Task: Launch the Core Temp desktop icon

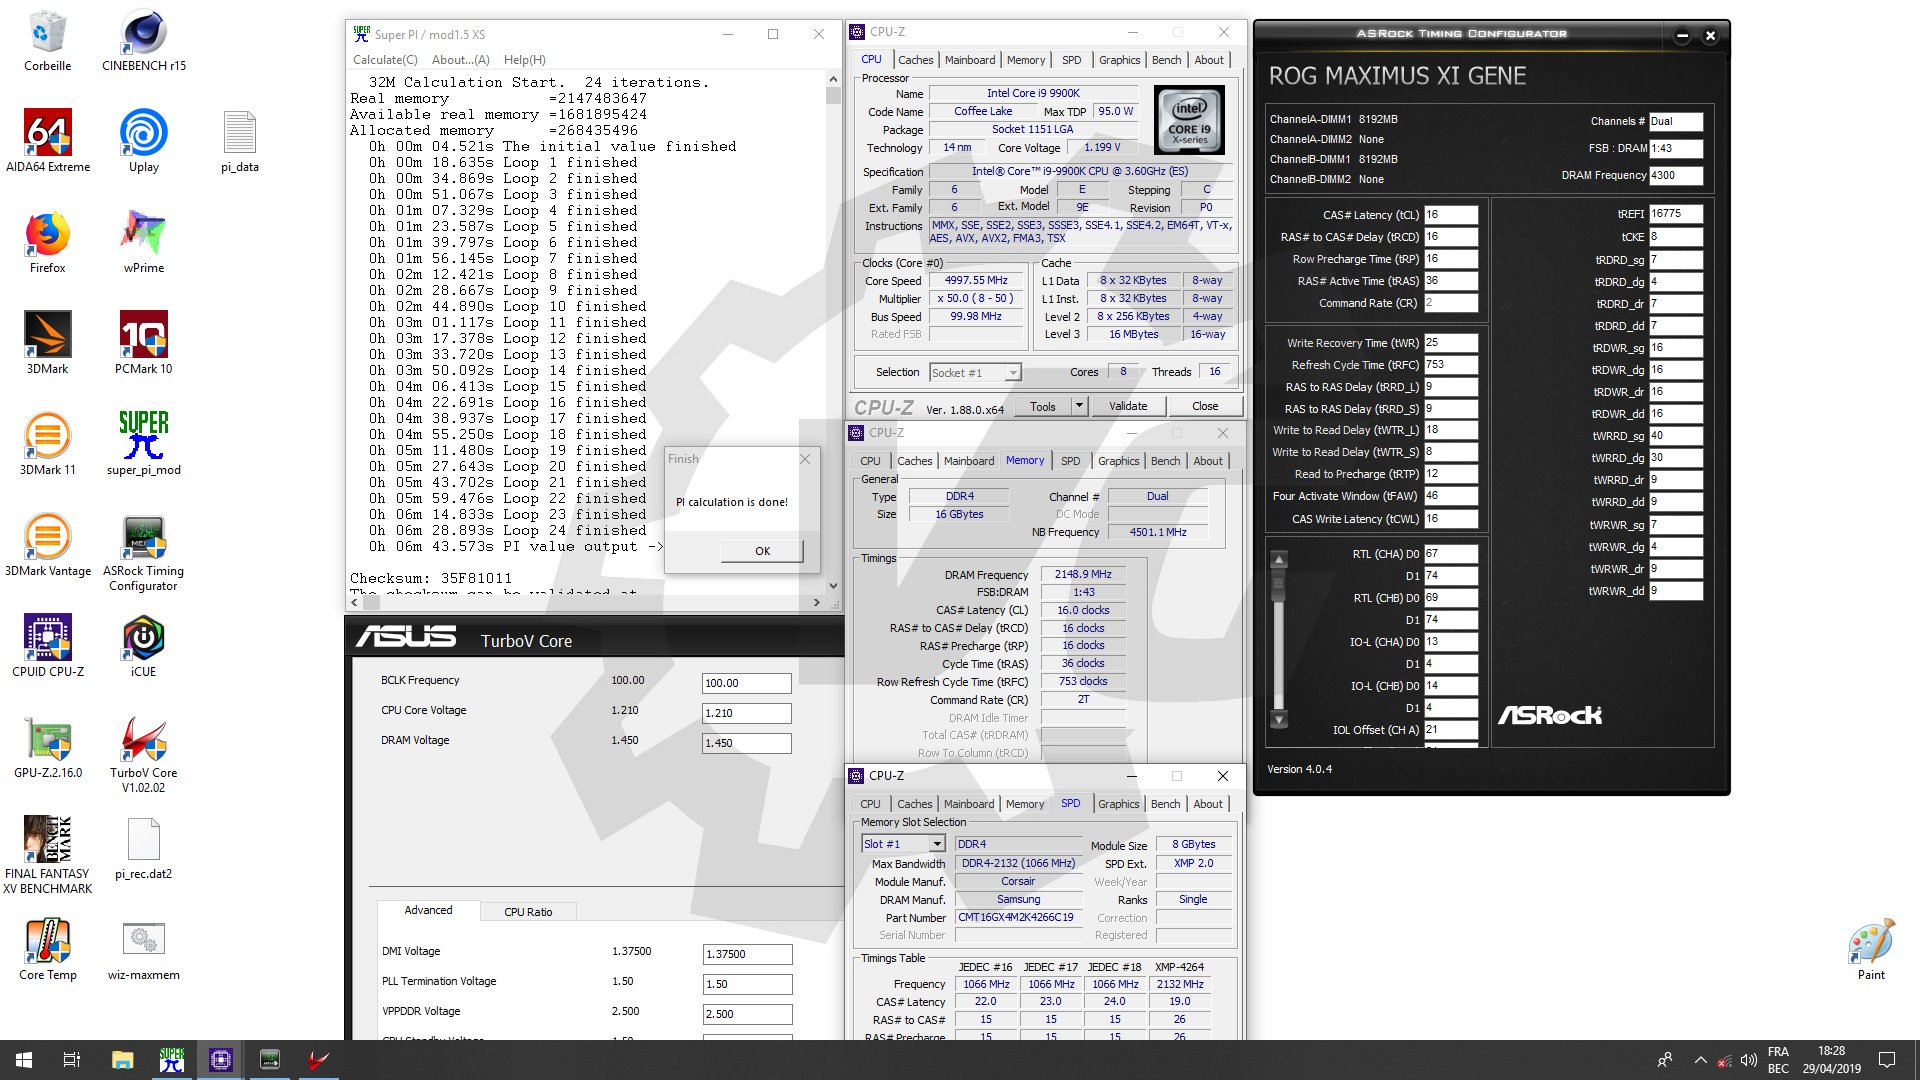Action: 47,950
